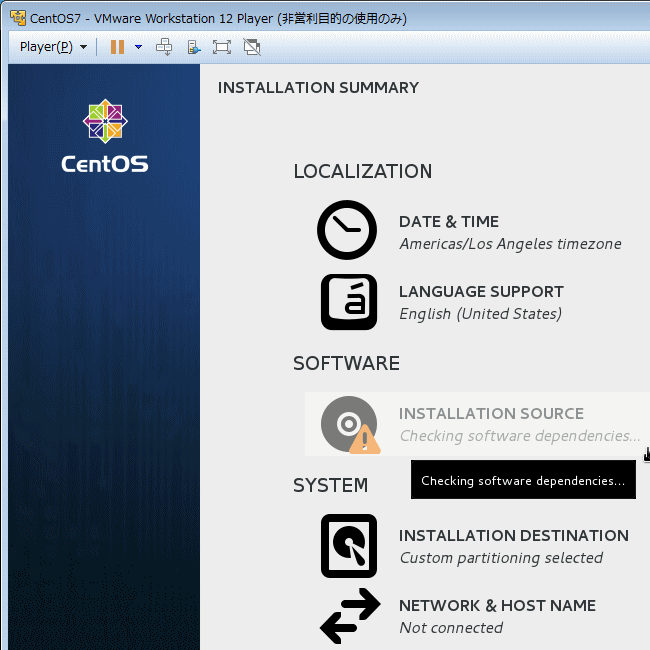Open the Player(P) menu

[53, 47]
